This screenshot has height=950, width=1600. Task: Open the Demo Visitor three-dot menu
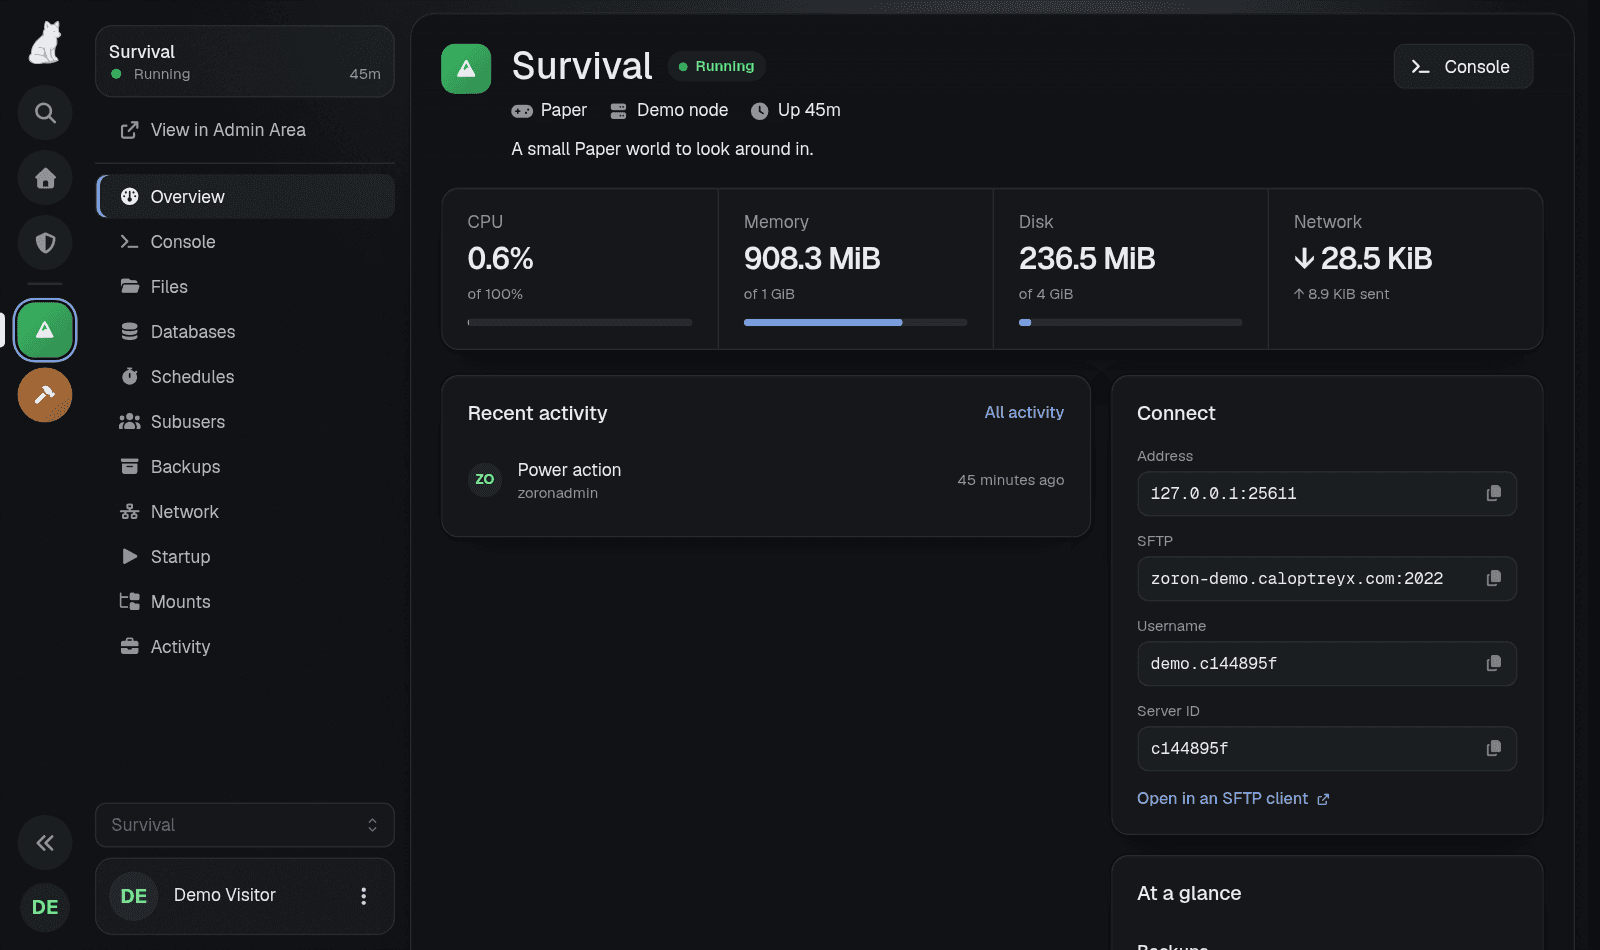(364, 896)
